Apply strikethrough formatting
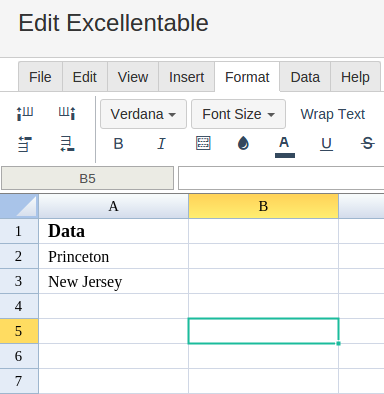The width and height of the screenshot is (384, 394). (x=368, y=144)
